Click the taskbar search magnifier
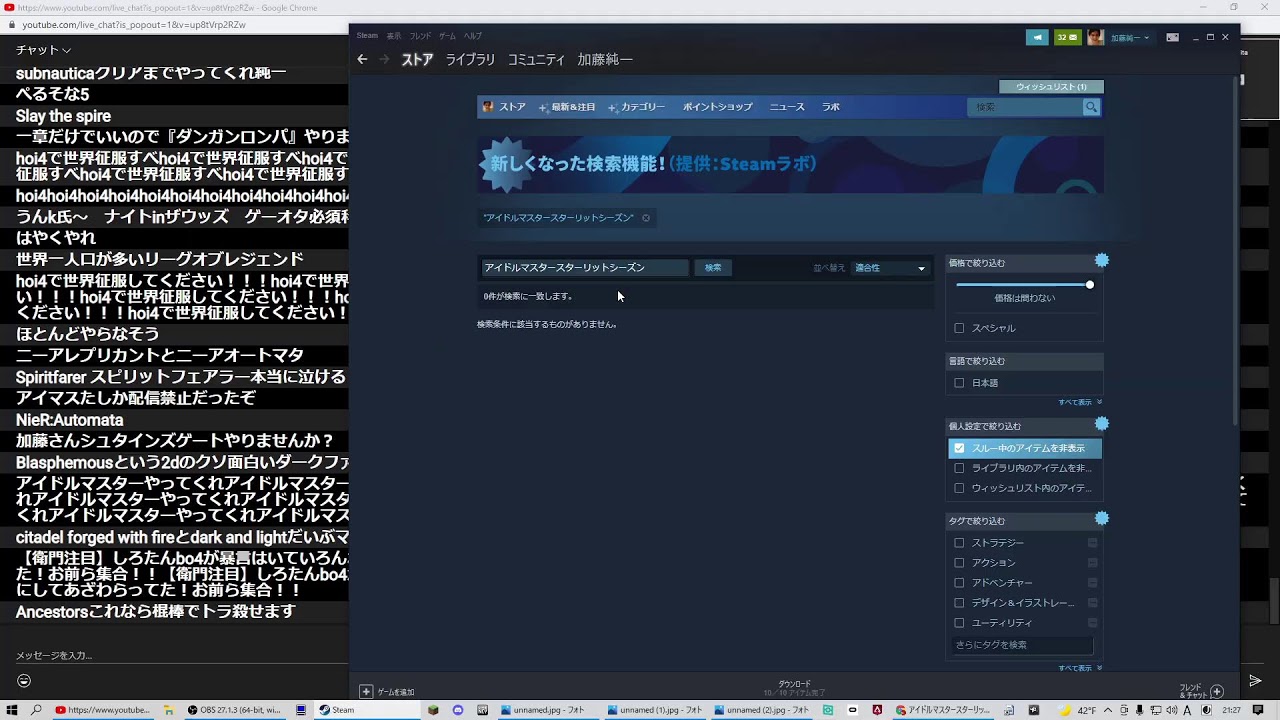Screen dimensions: 1280x720 click(37, 710)
